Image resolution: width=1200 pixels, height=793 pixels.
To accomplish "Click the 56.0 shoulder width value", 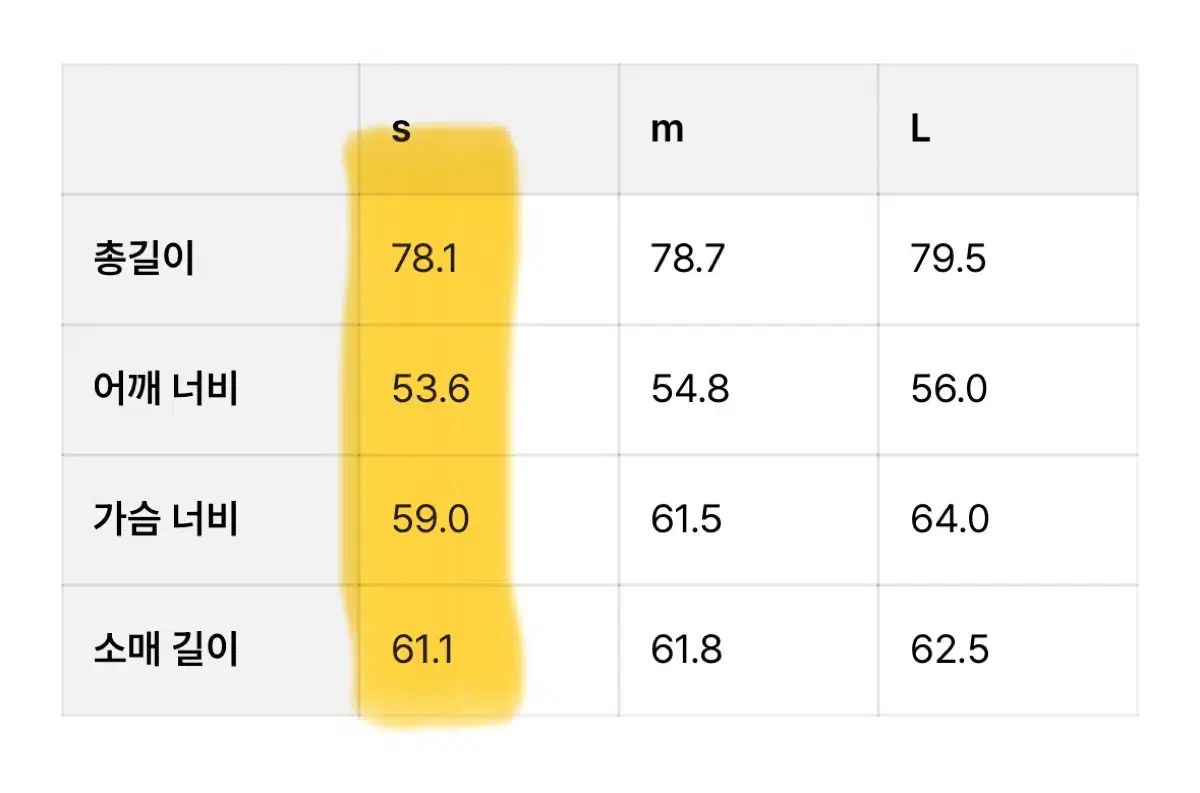I will 949,390.
